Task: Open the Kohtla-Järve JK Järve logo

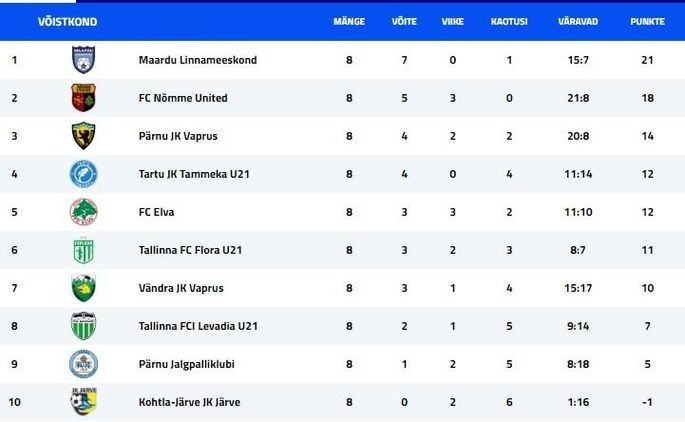Action: coord(83,401)
